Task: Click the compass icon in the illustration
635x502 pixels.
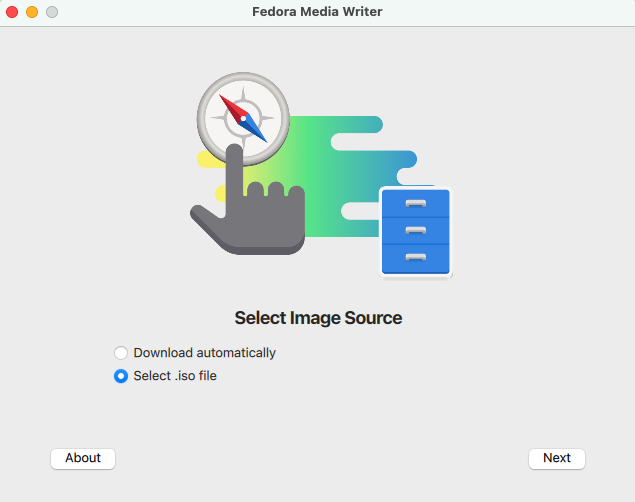Action: [x=243, y=118]
